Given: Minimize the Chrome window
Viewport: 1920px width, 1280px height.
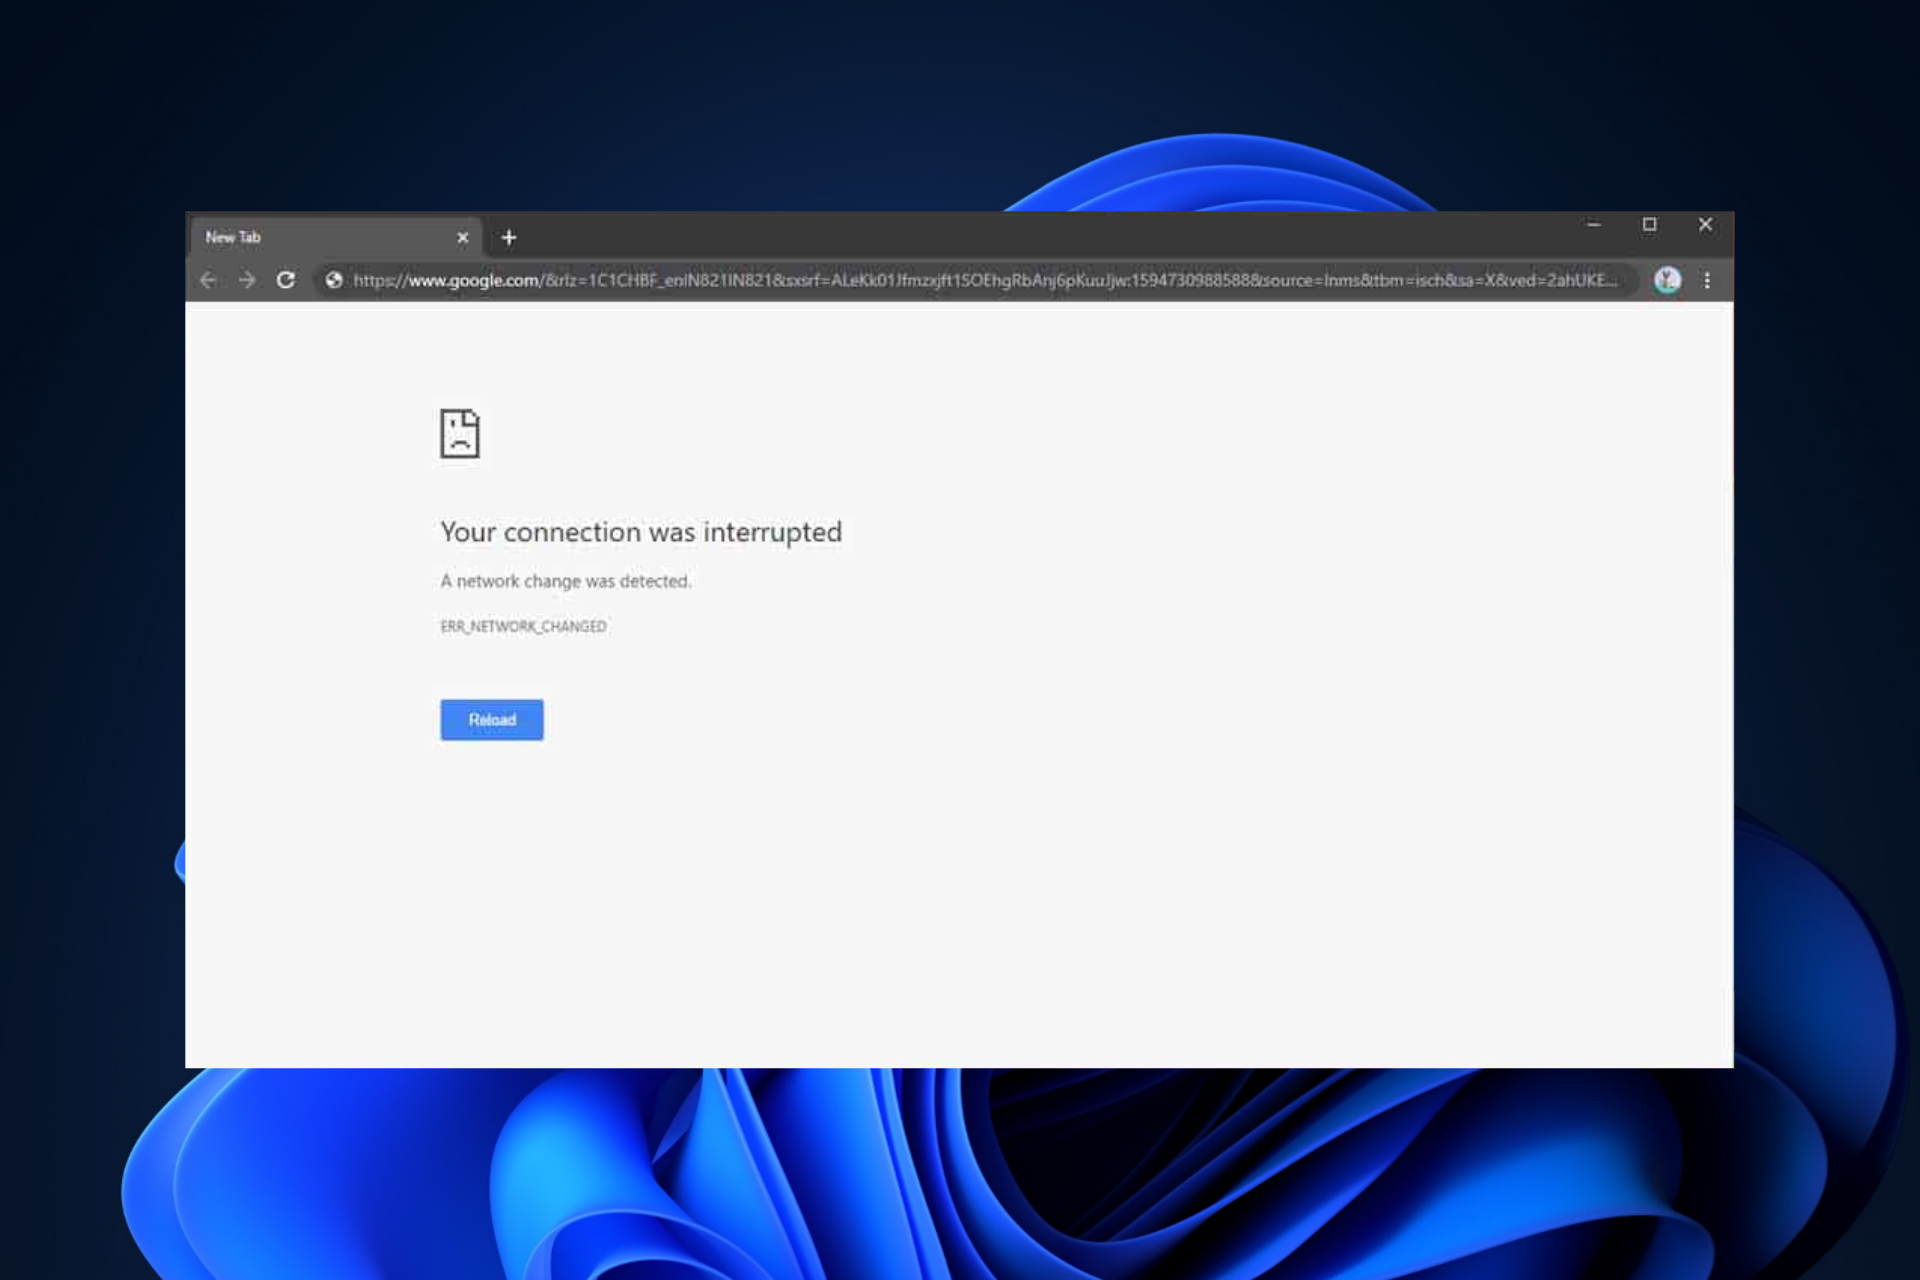Looking at the screenshot, I should coord(1594,225).
